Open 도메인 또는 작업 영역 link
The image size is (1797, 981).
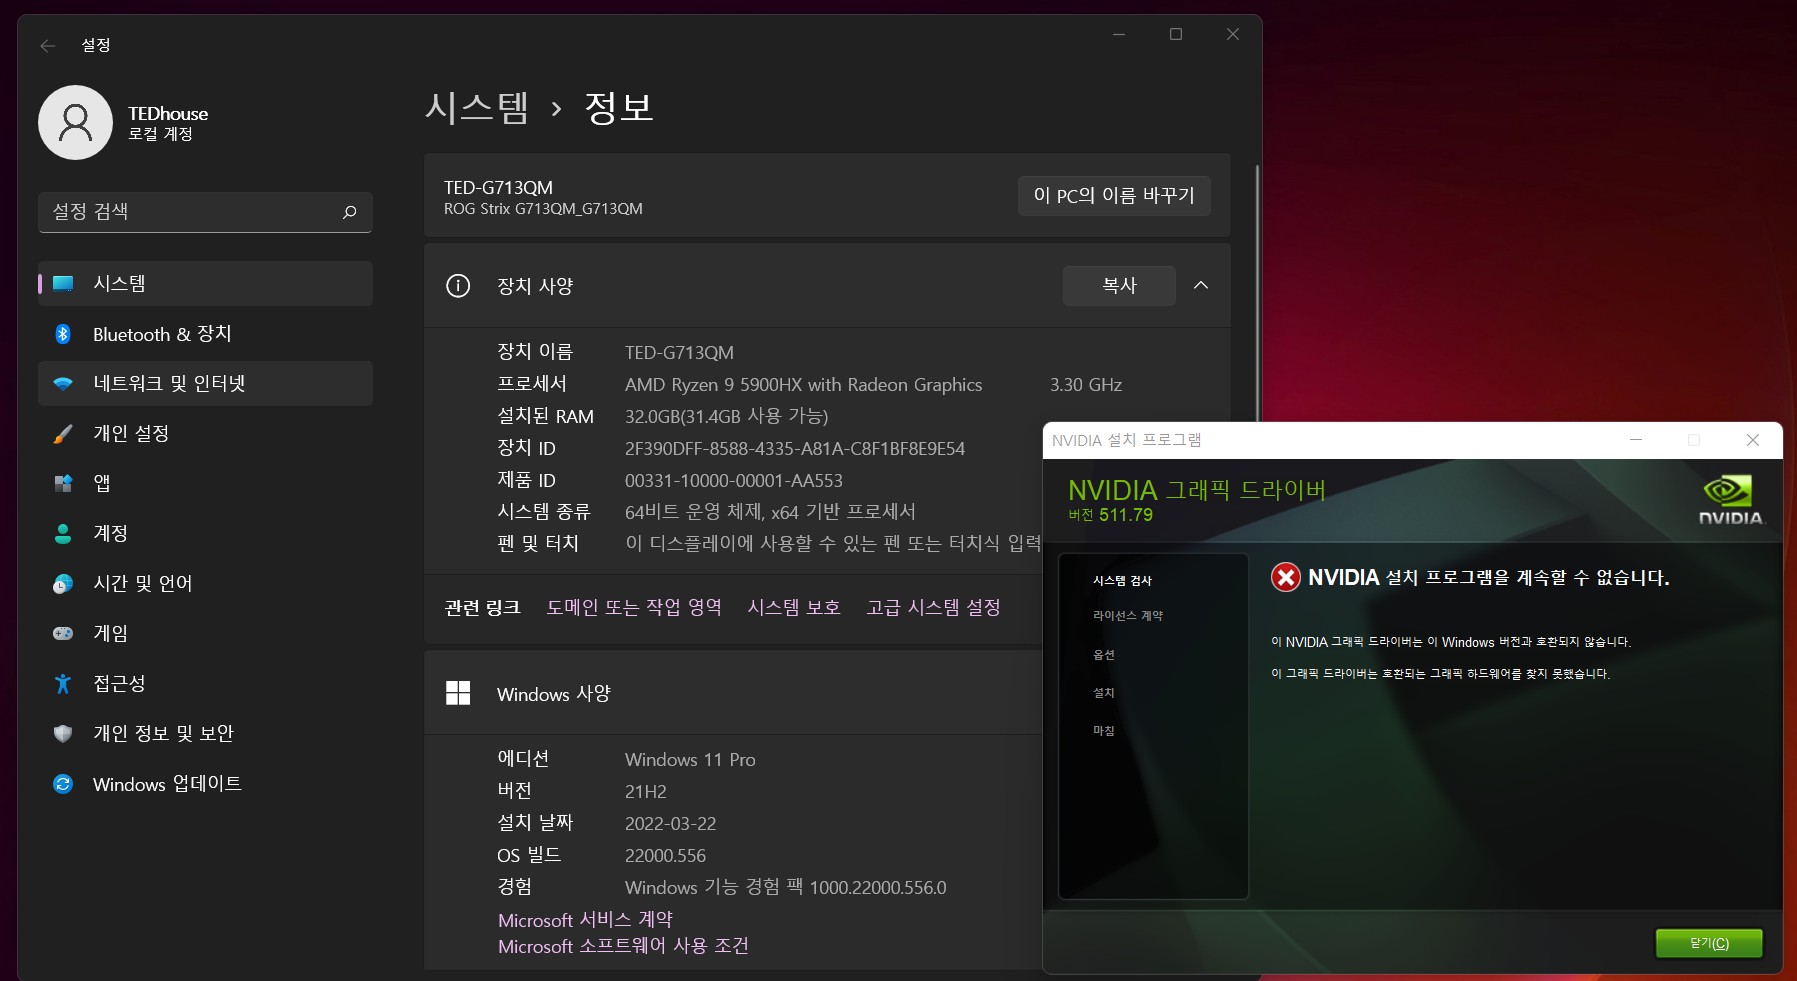(634, 607)
